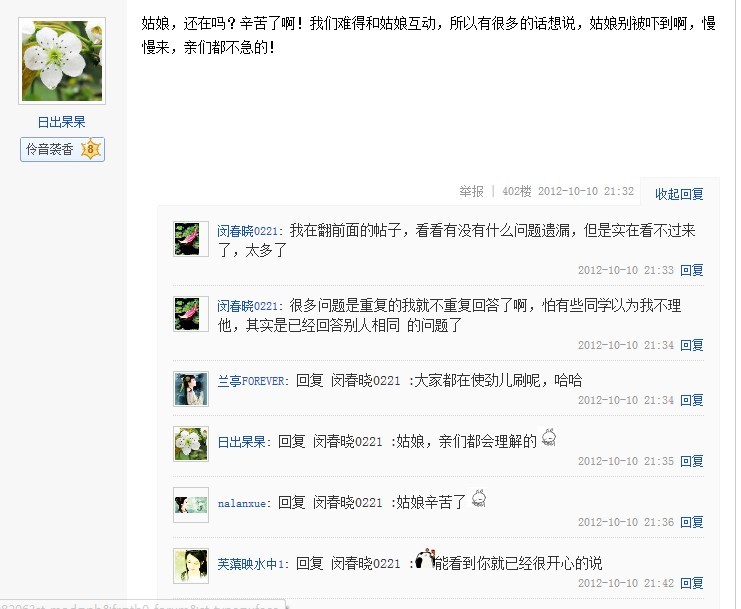The width and height of the screenshot is (741, 609).
Task: Open nalanxue's avatar picture
Action: click(x=191, y=505)
